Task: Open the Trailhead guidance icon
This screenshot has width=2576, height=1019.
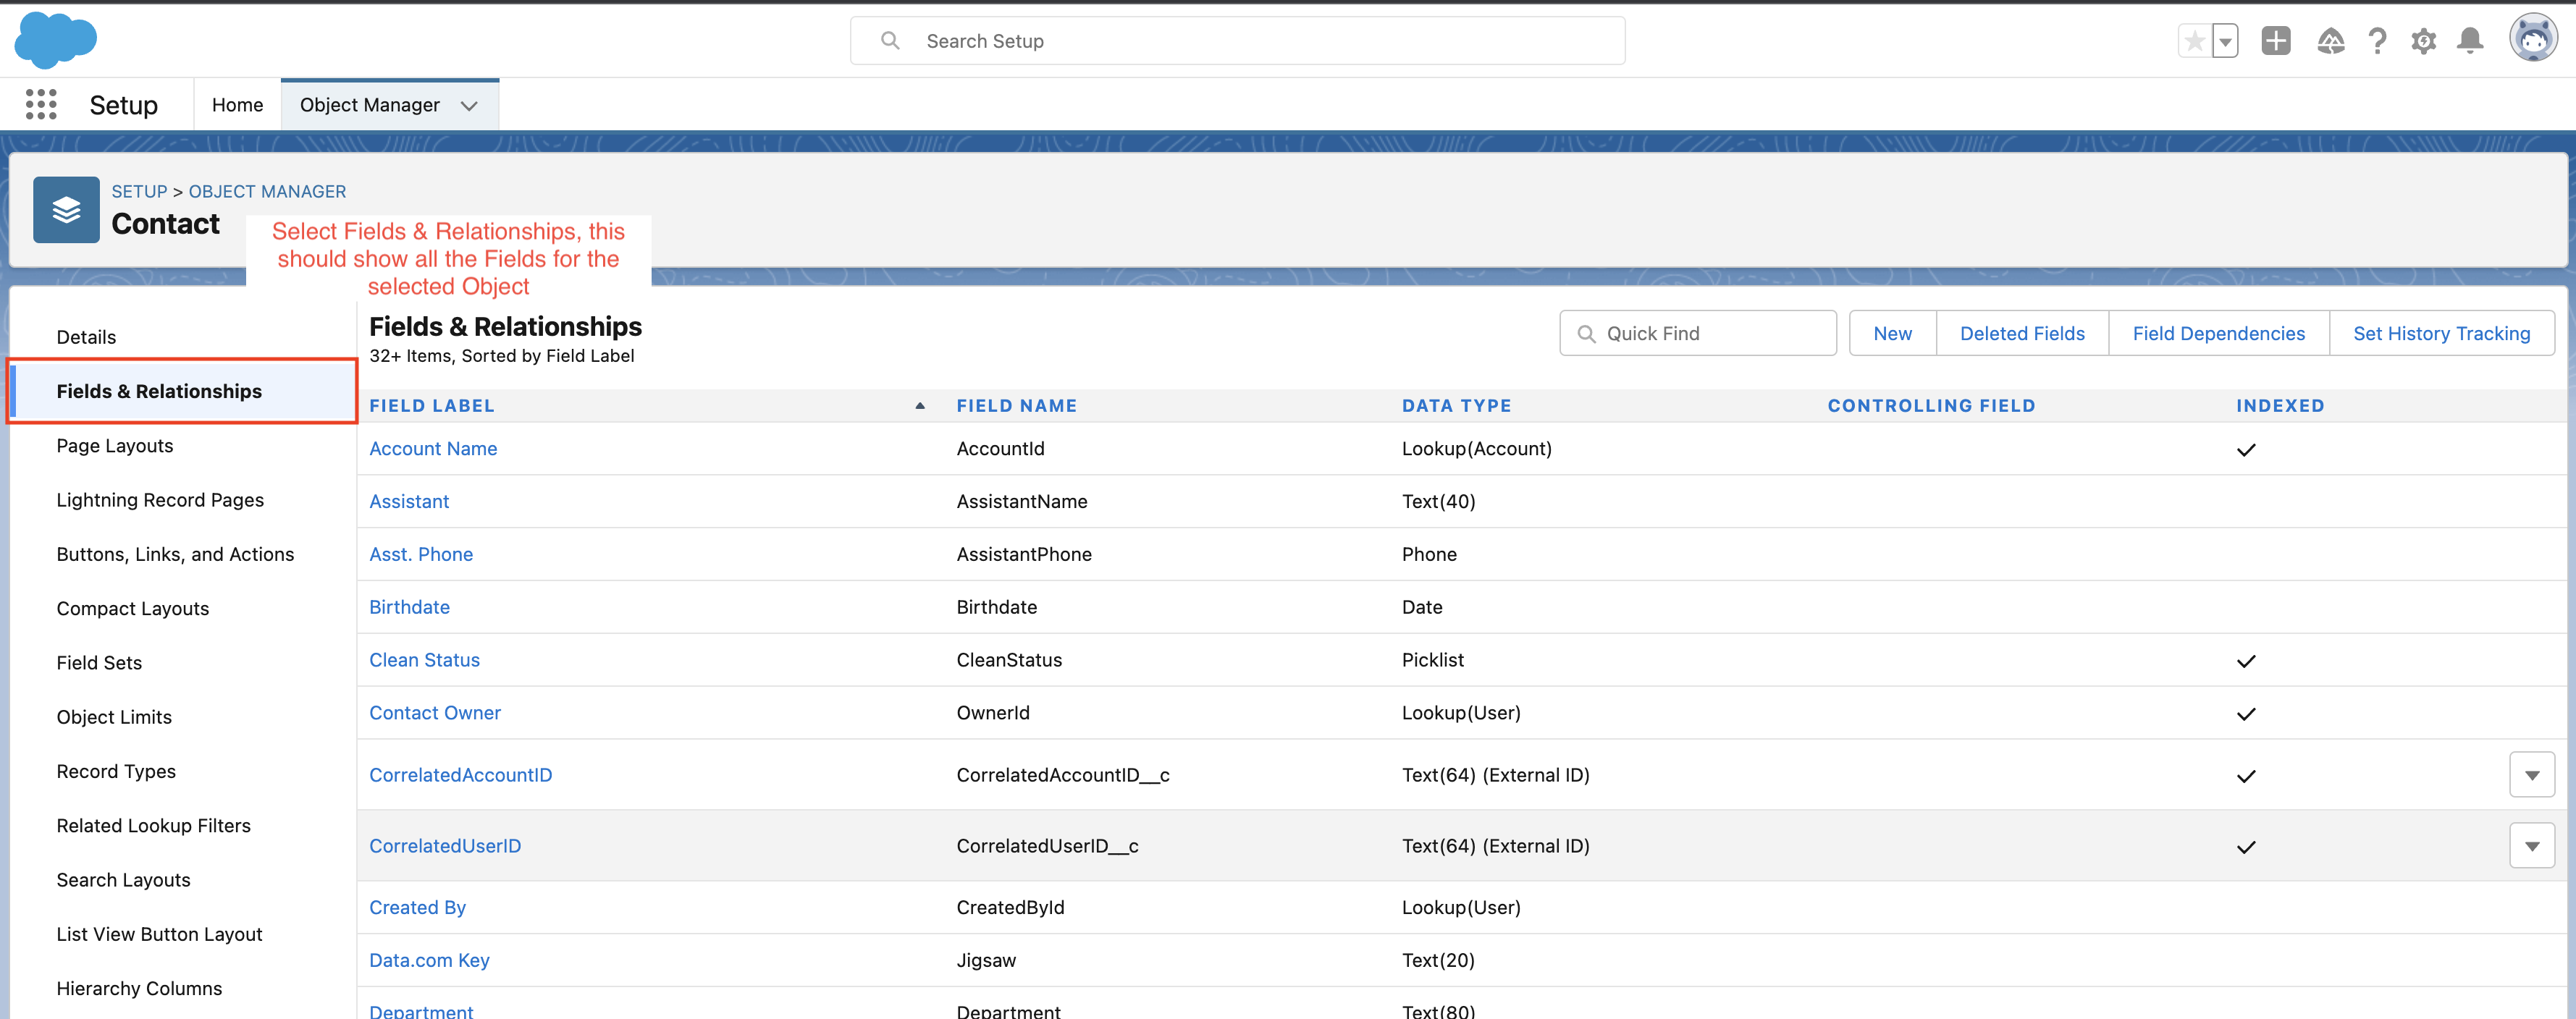Action: point(2331,41)
